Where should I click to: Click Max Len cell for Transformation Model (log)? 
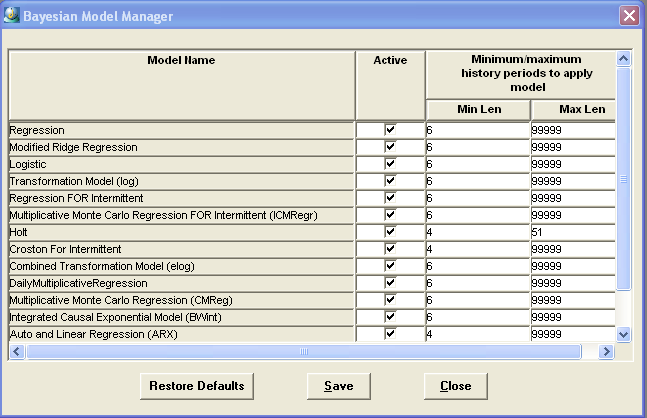tap(573, 181)
